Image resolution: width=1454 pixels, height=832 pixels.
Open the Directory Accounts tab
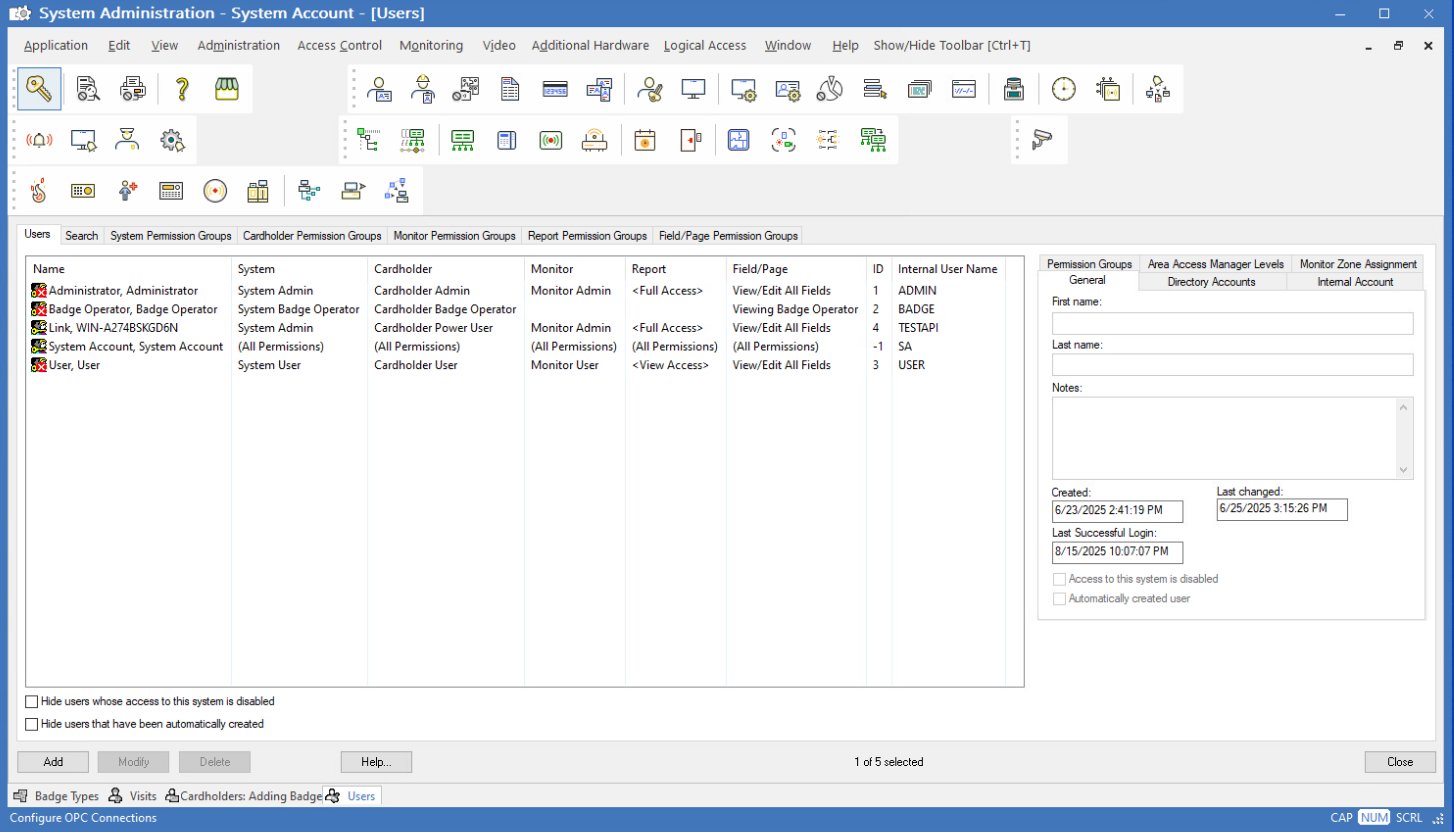pos(1211,282)
